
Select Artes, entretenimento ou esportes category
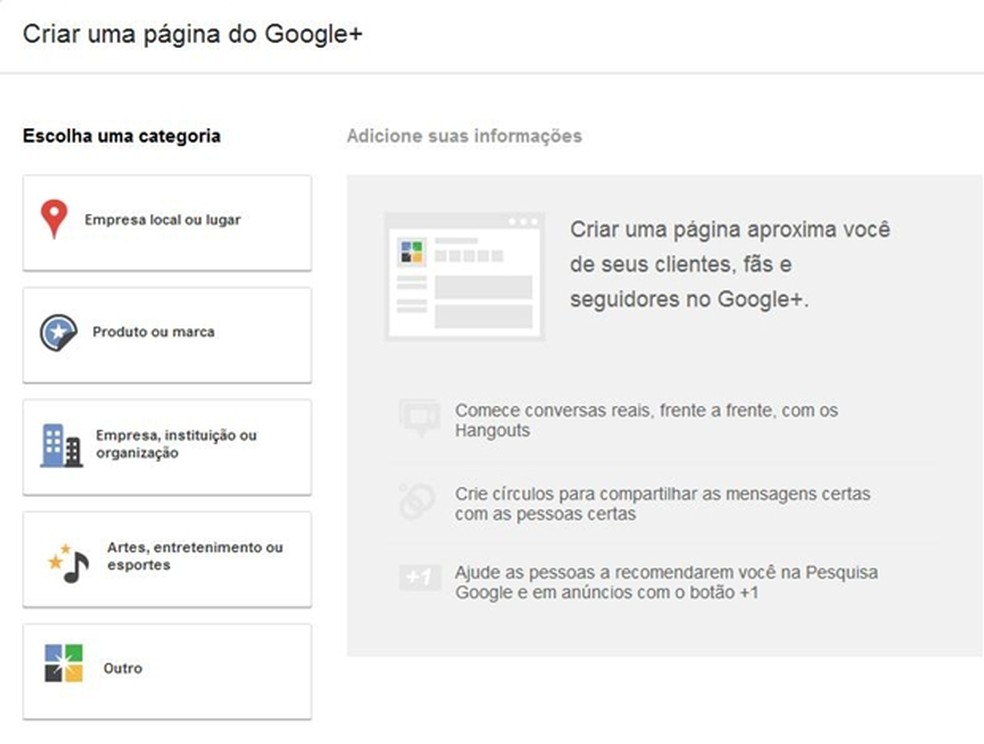pyautogui.click(x=167, y=560)
